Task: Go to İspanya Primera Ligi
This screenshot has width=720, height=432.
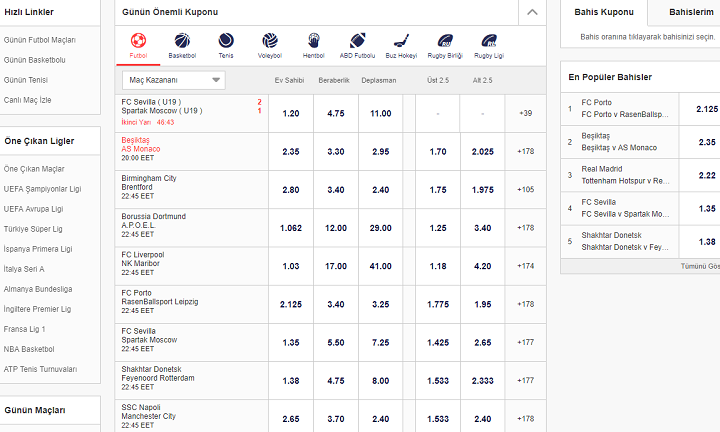Action: 38,249
